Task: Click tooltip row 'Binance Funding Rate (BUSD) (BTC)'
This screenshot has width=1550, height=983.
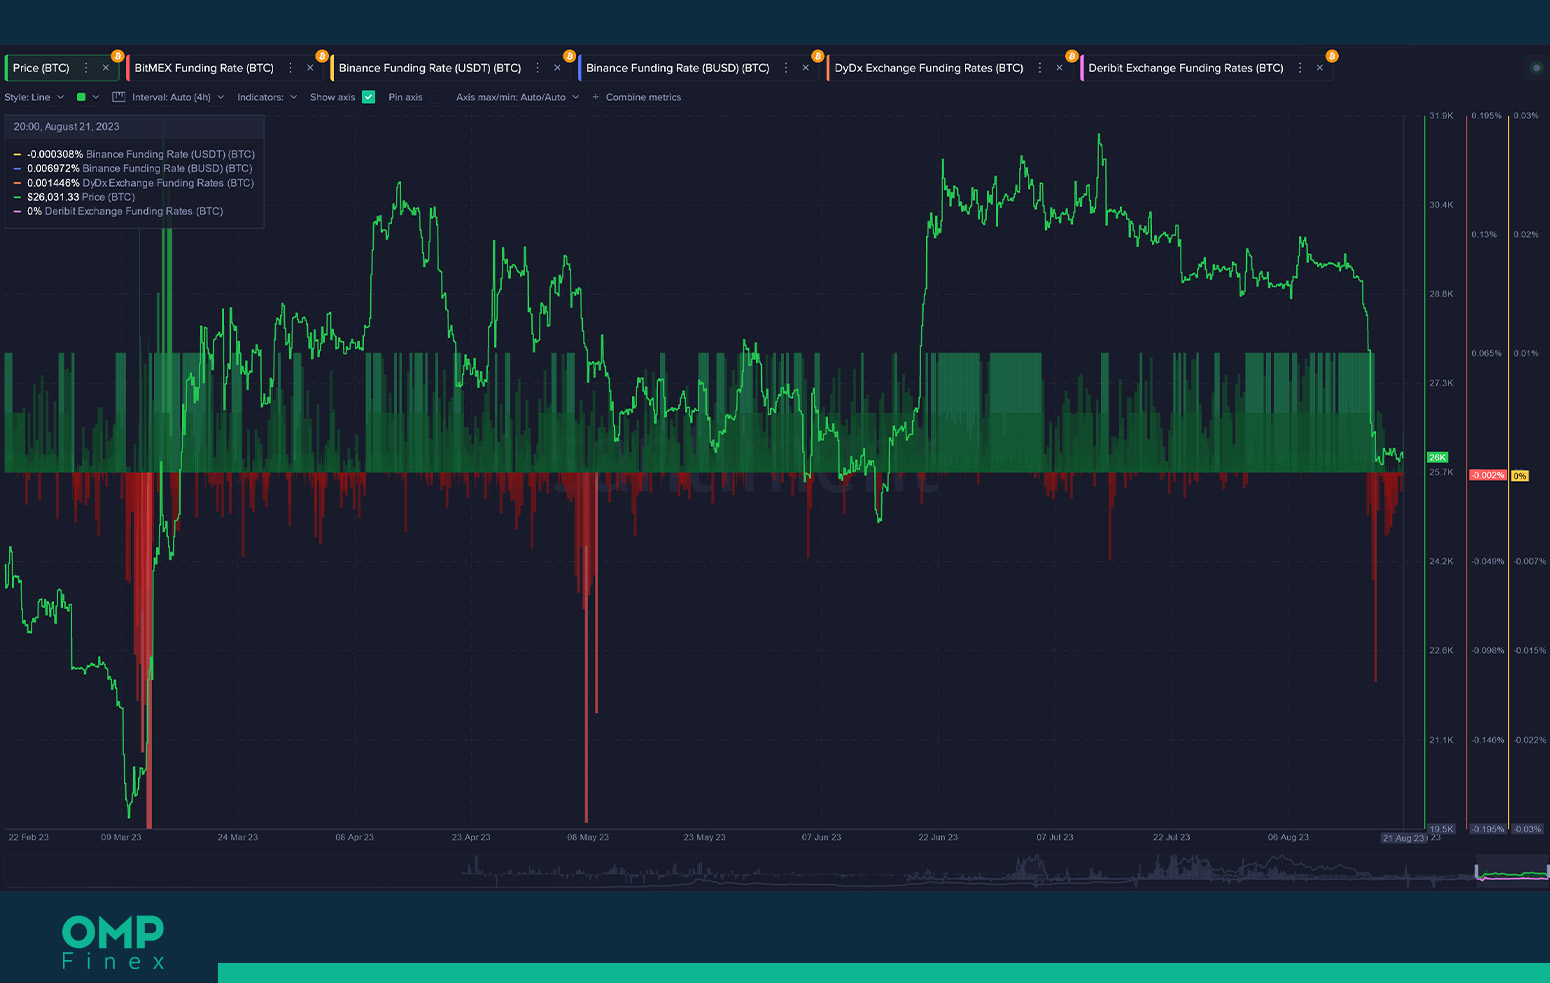Action: coord(133,168)
